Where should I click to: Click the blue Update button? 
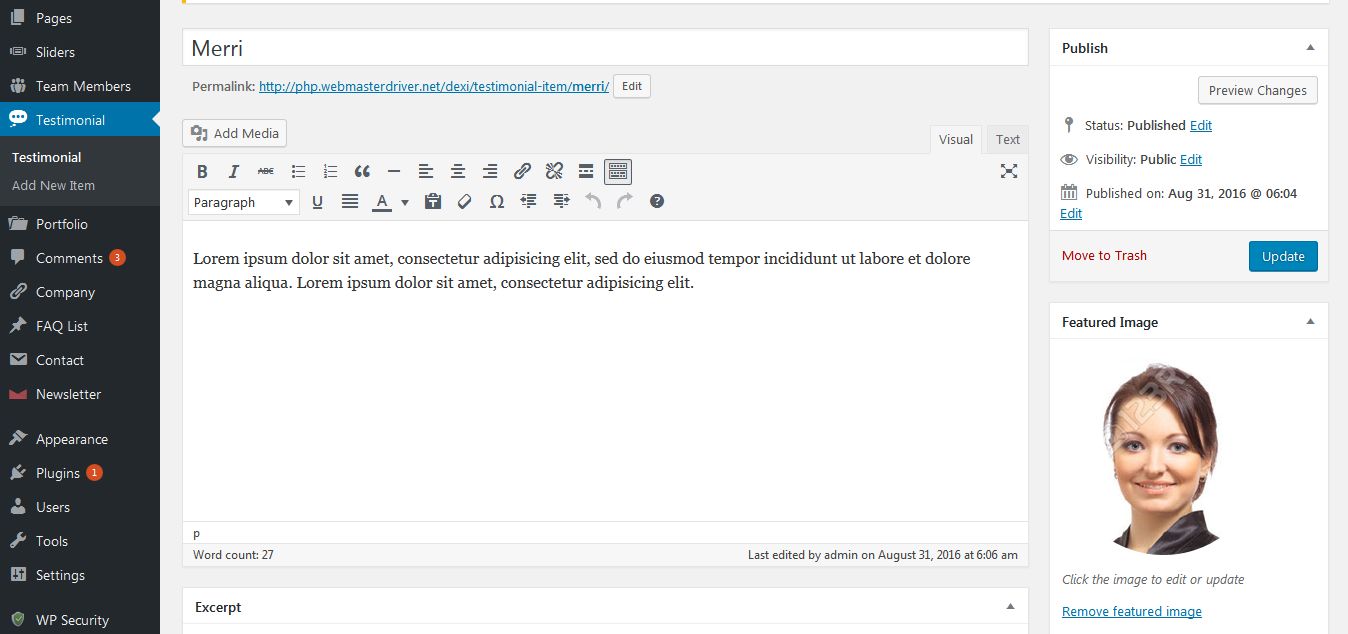pyautogui.click(x=1282, y=256)
